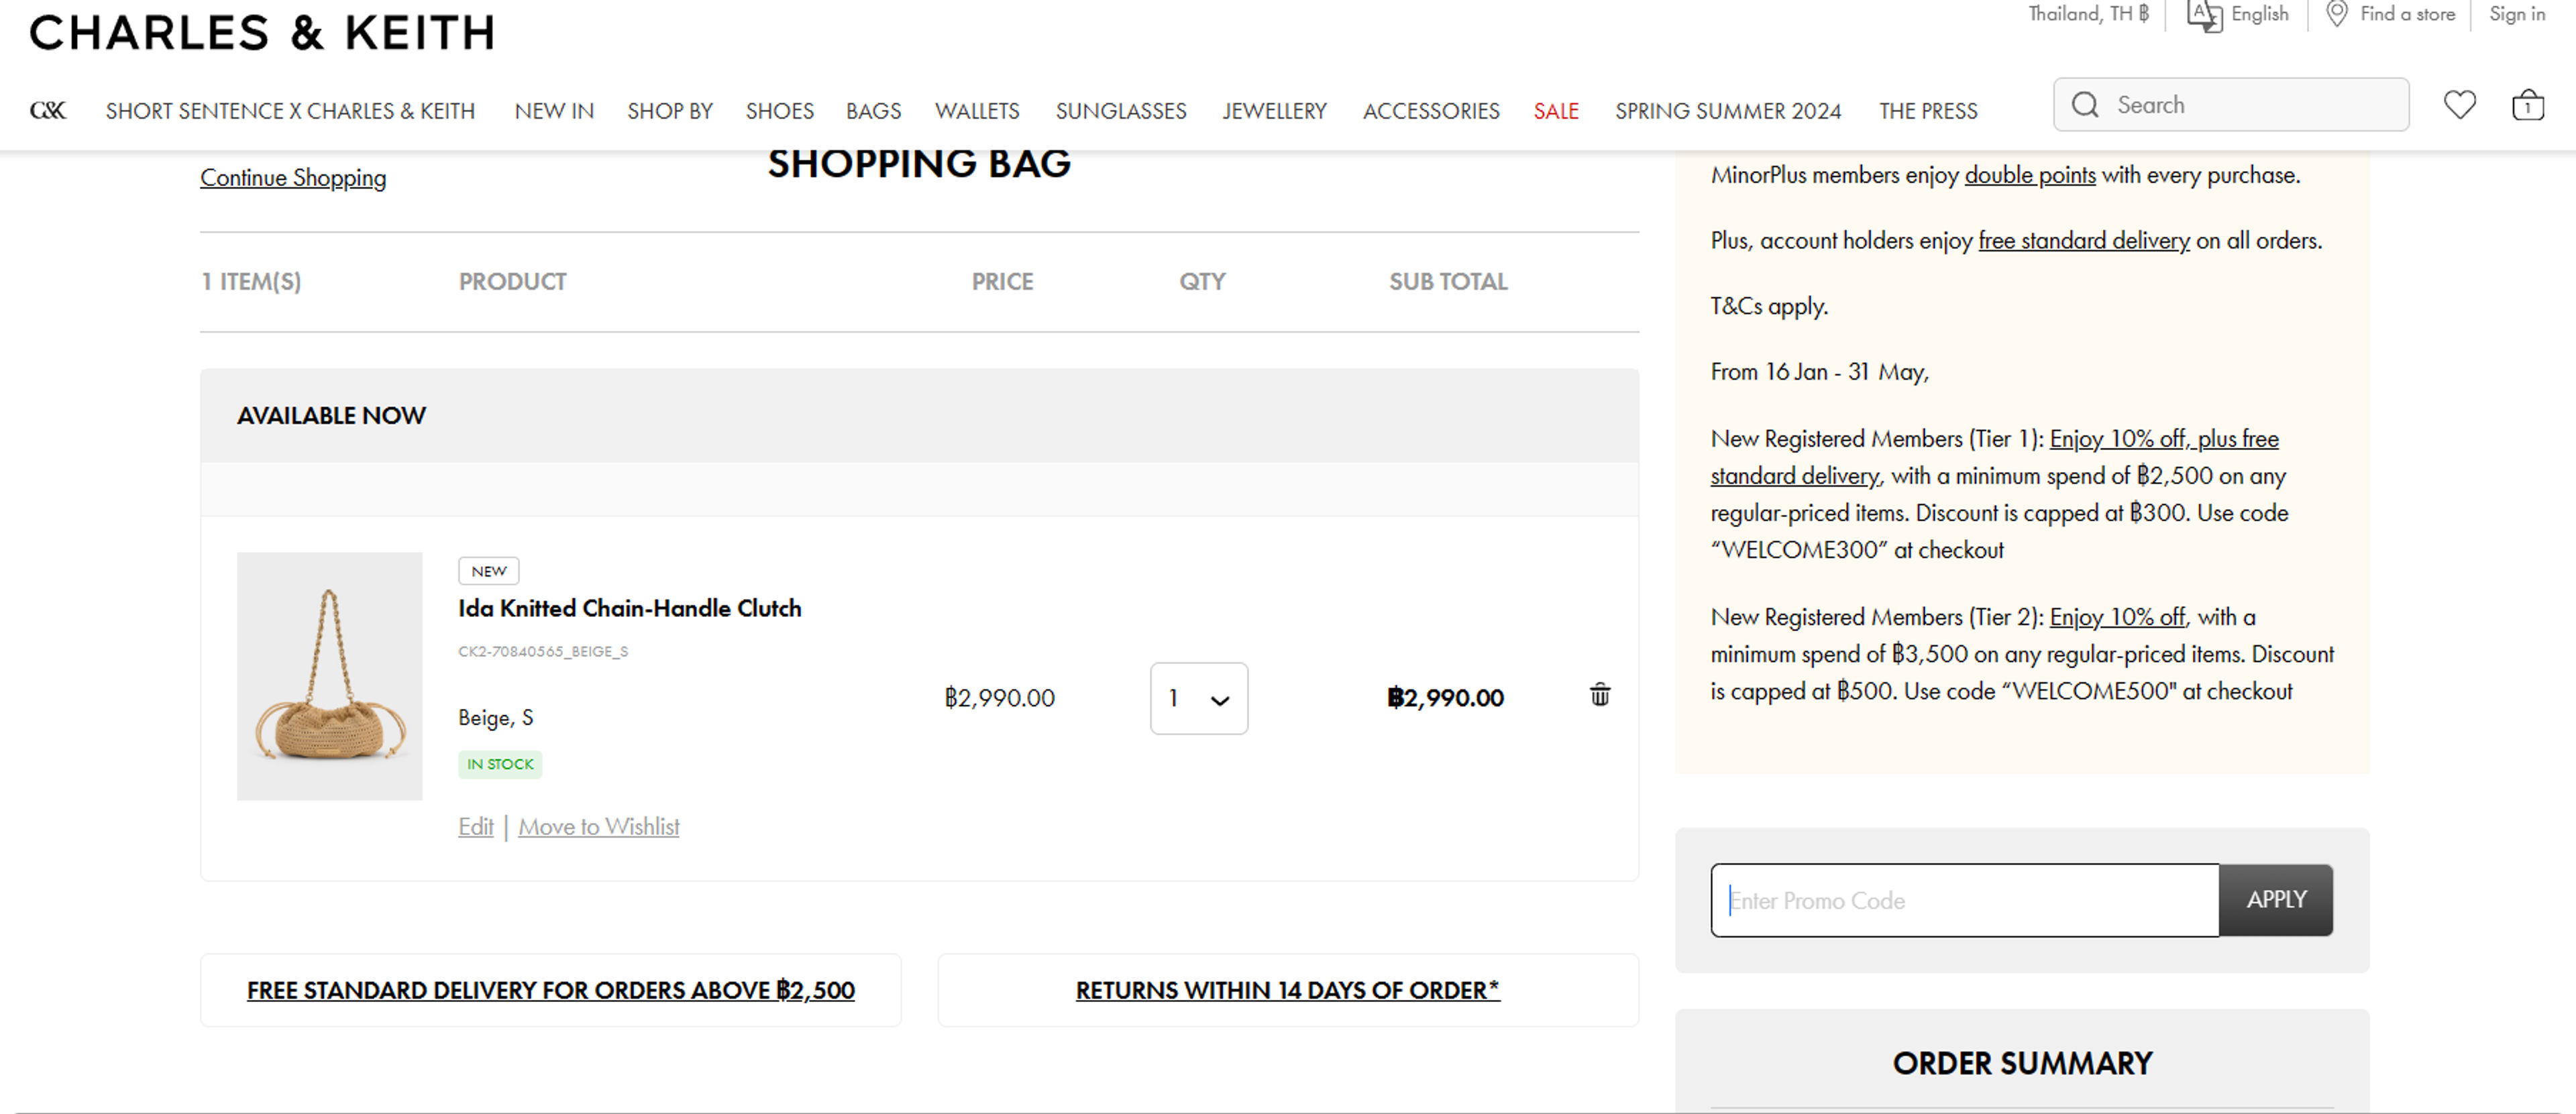Screen dimensions: 2576x1114
Task: Open the quantity dropdown
Action: [1198, 698]
